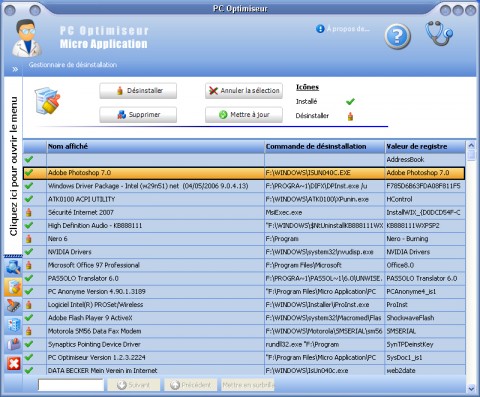The height and width of the screenshot is (397, 480).
Task: Click the Mettre à jour button
Action: click(244, 115)
